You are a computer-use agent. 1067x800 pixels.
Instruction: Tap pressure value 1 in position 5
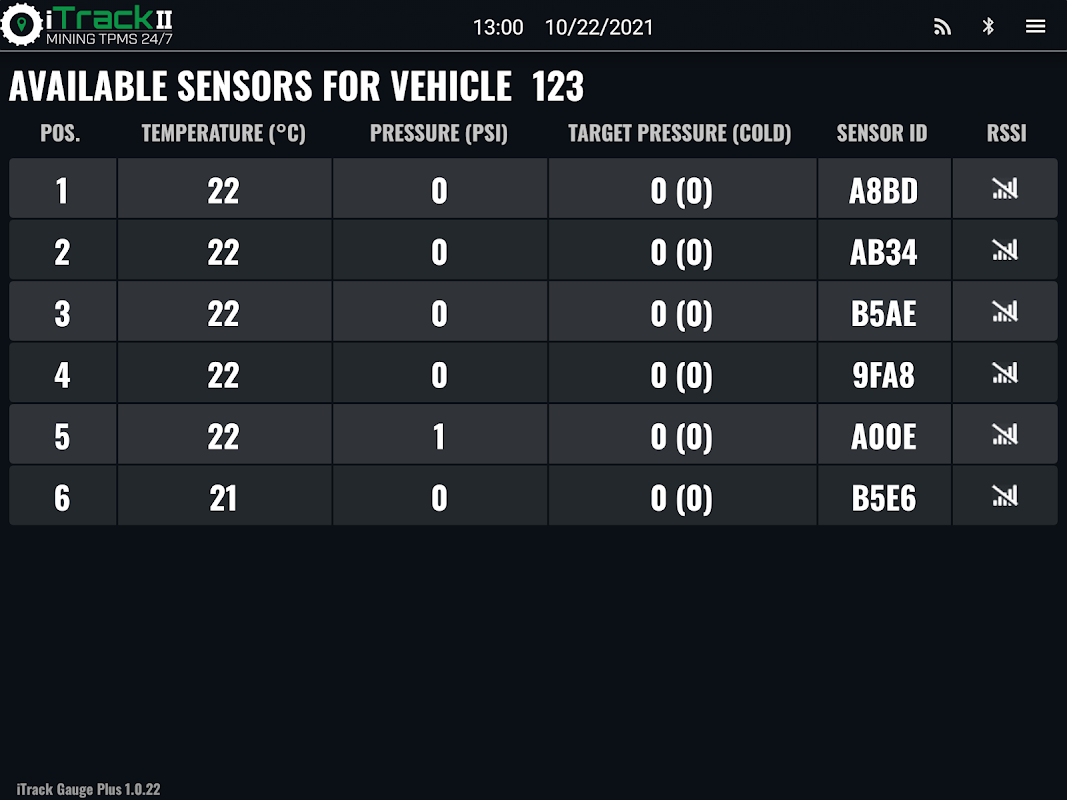tap(439, 436)
